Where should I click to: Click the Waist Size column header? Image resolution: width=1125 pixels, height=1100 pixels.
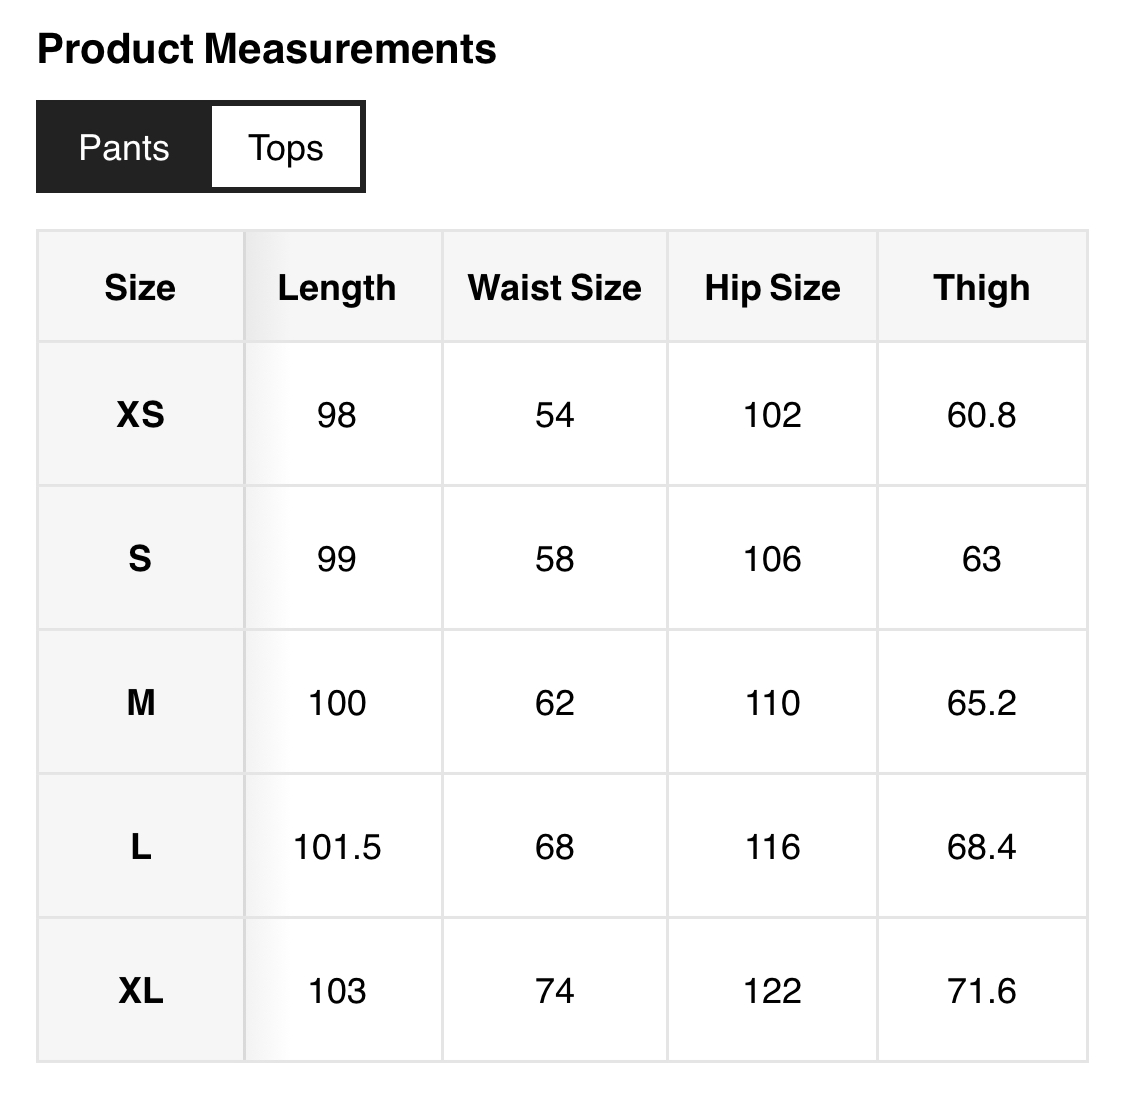pos(554,287)
